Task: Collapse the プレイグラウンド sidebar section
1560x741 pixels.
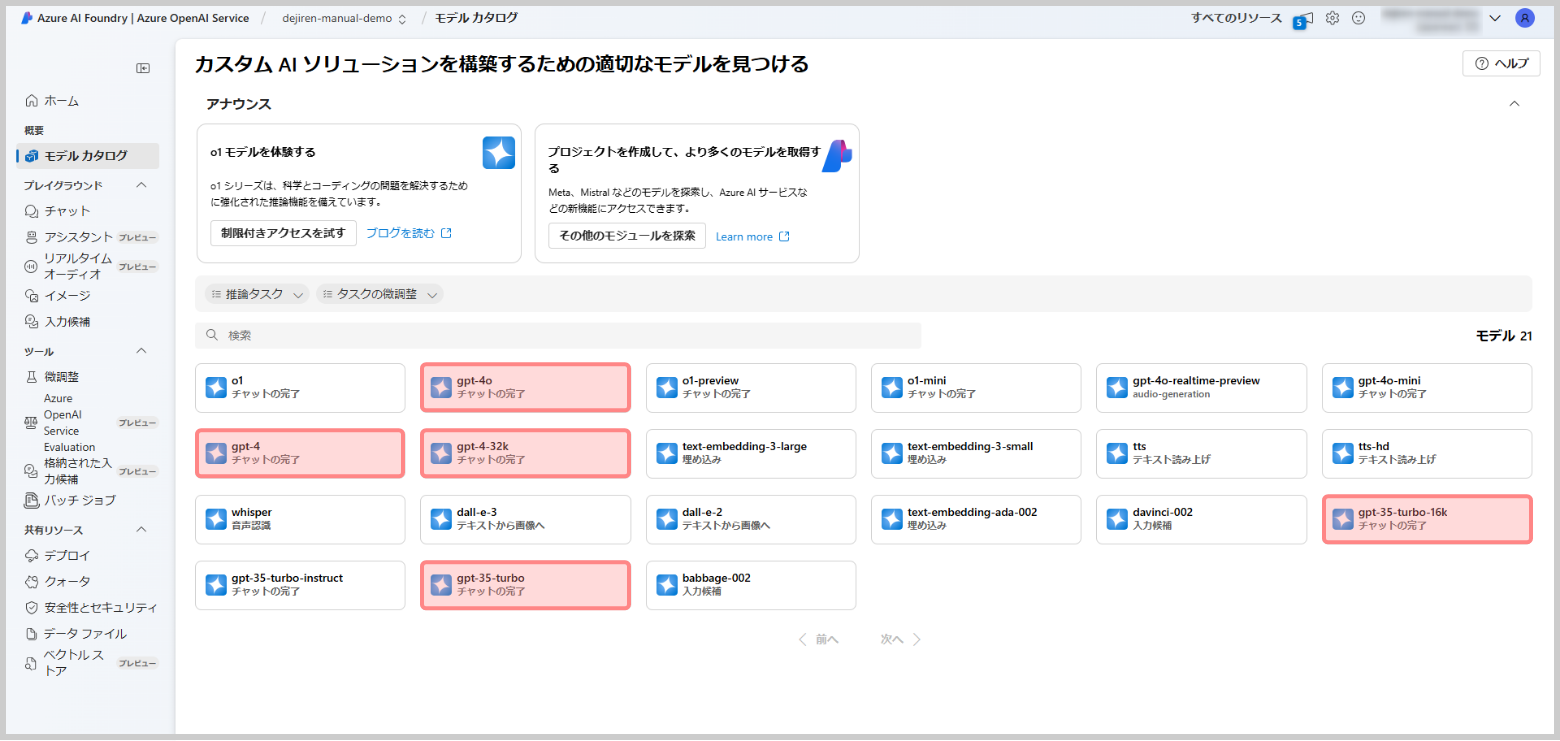Action: point(141,185)
